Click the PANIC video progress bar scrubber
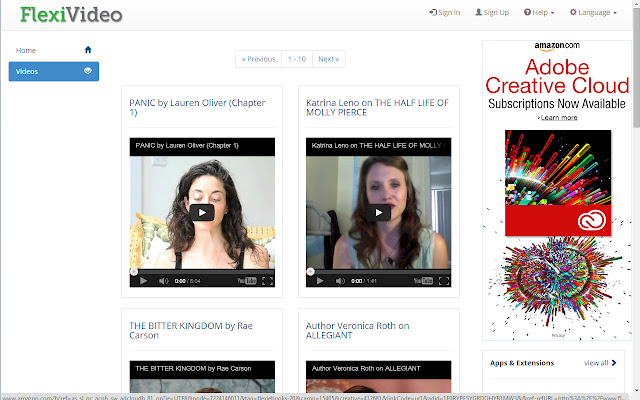The width and height of the screenshot is (640, 400). [133, 271]
